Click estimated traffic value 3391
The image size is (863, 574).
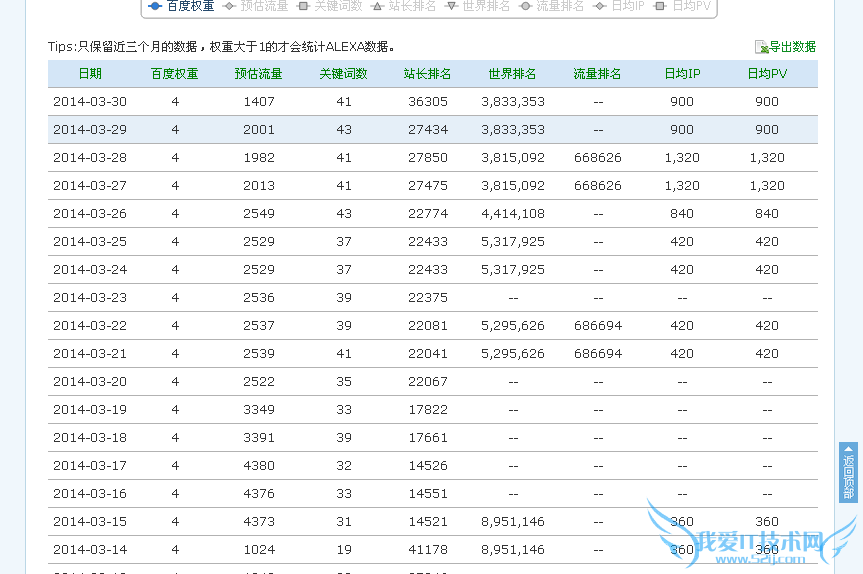click(x=259, y=438)
